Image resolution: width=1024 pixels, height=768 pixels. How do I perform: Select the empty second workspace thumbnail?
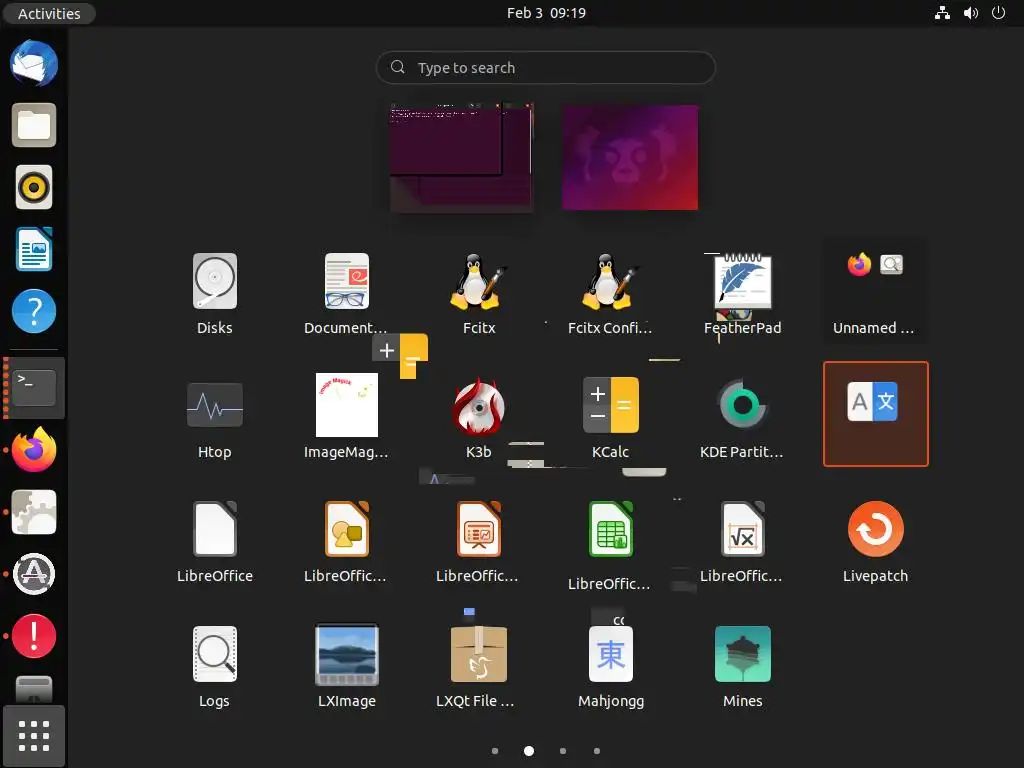tap(630, 157)
